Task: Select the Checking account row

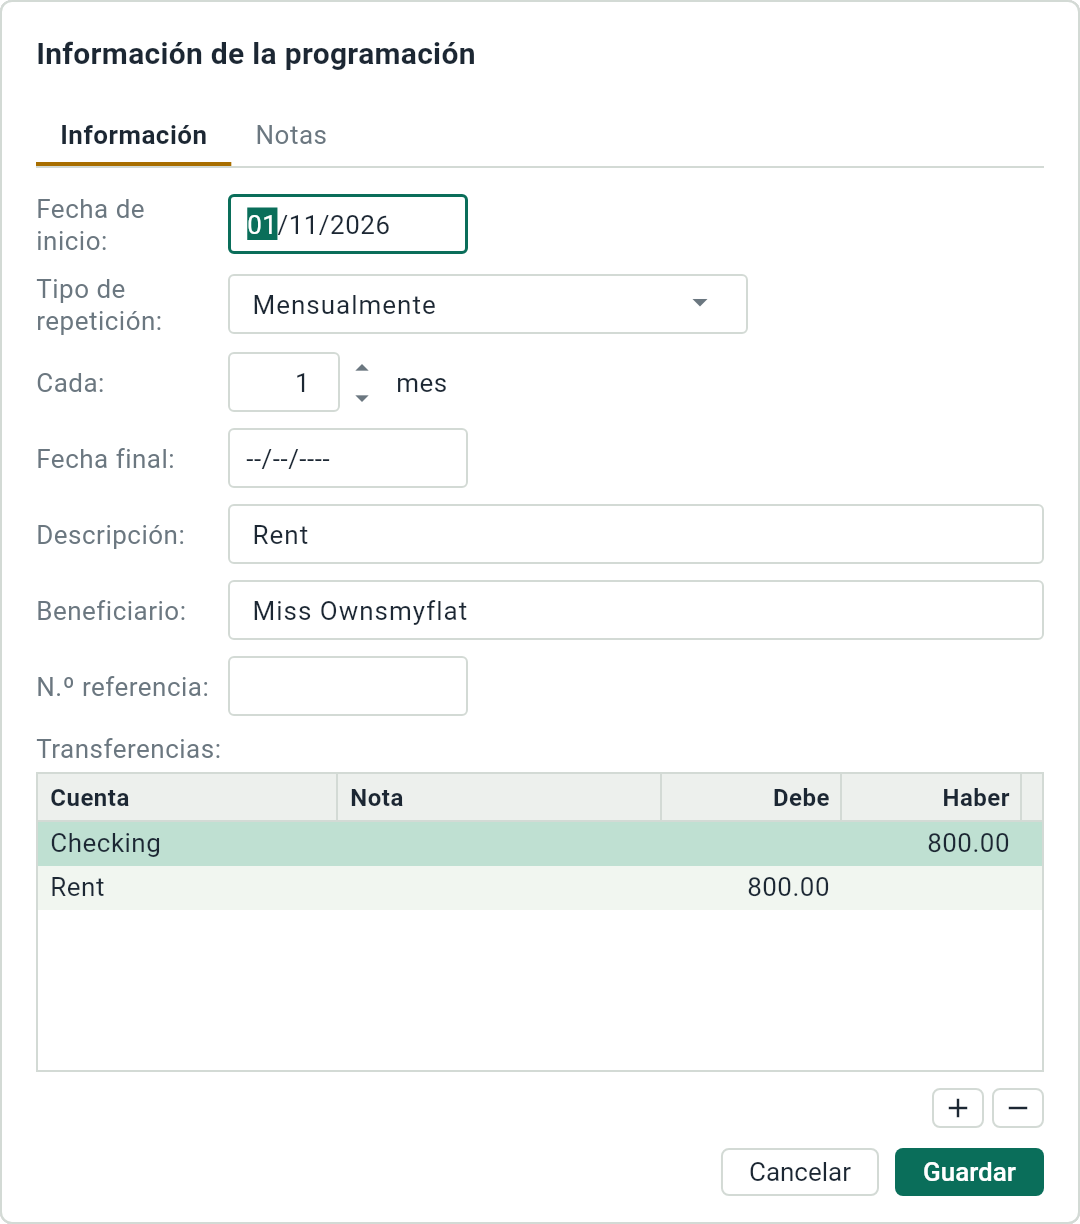Action: pyautogui.click(x=540, y=843)
